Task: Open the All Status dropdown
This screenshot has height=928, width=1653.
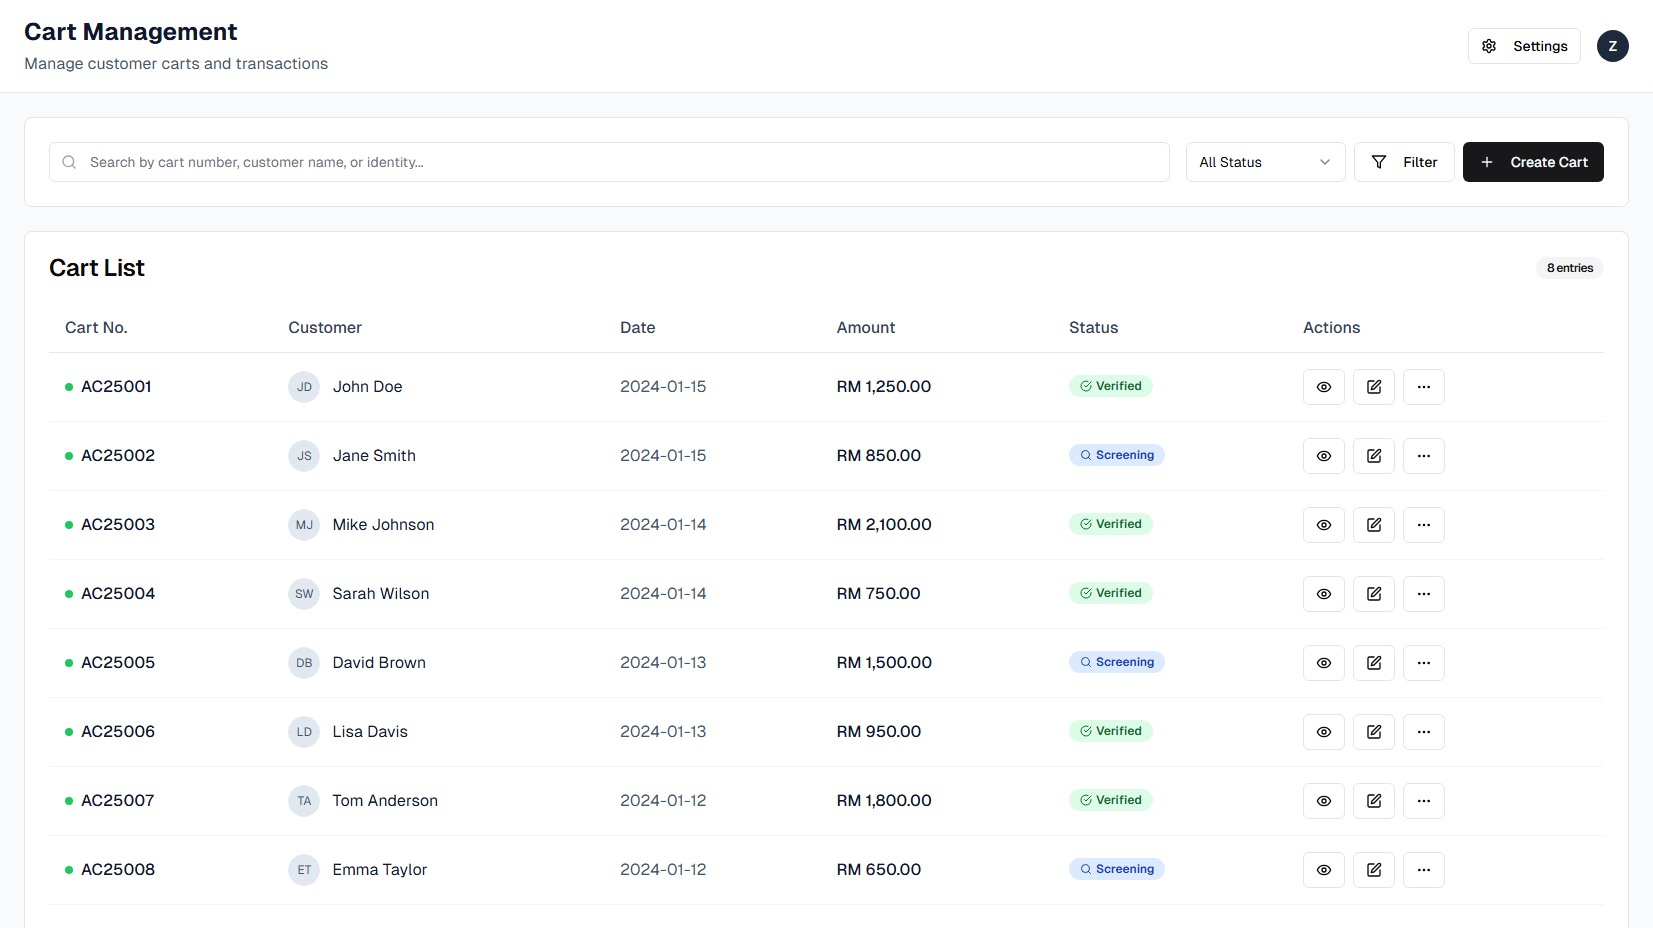Action: 1264,162
